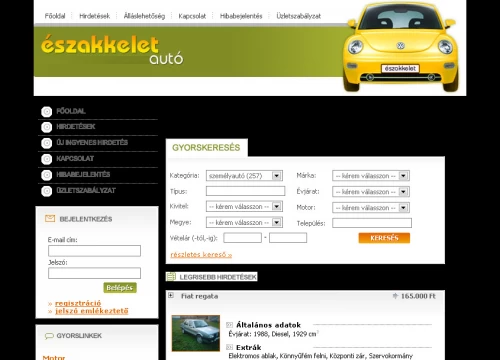Open the Fiat regata listing title

point(199,296)
